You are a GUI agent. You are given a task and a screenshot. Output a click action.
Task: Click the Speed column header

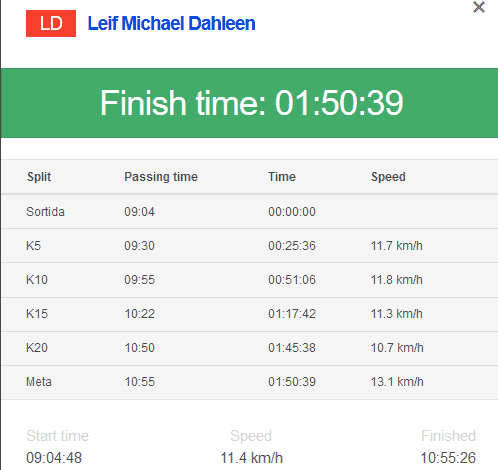pos(388,177)
